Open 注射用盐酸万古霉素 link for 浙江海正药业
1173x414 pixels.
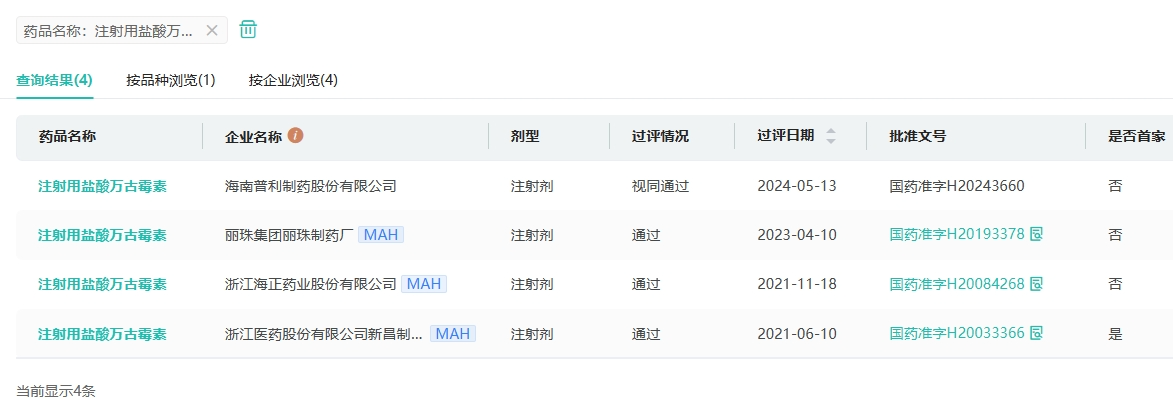point(102,284)
